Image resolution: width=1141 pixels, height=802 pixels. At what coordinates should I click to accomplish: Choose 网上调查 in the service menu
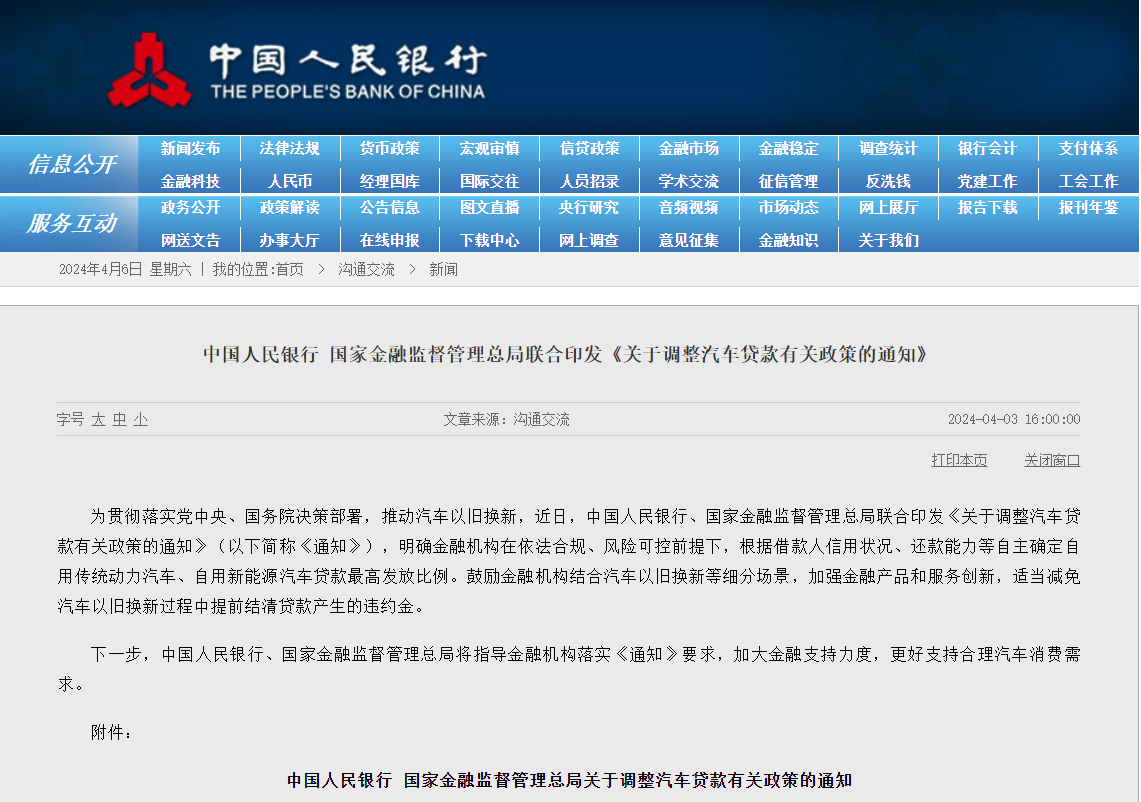point(589,240)
